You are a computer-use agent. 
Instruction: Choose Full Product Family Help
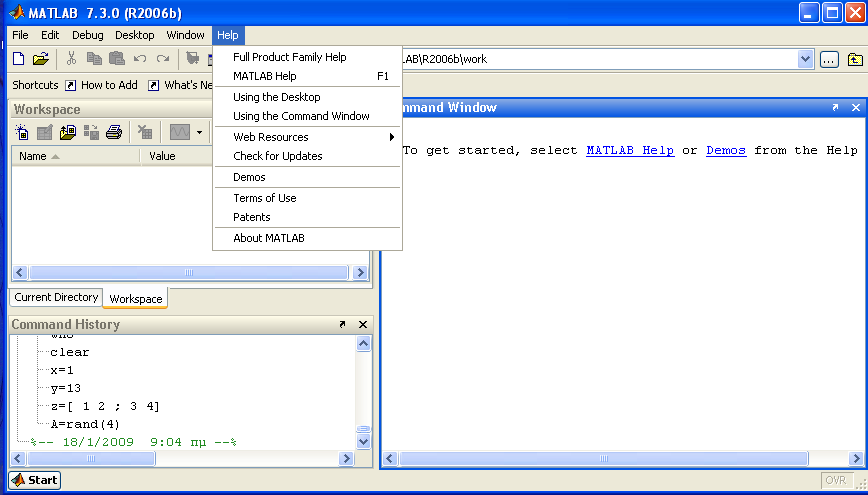click(306, 57)
